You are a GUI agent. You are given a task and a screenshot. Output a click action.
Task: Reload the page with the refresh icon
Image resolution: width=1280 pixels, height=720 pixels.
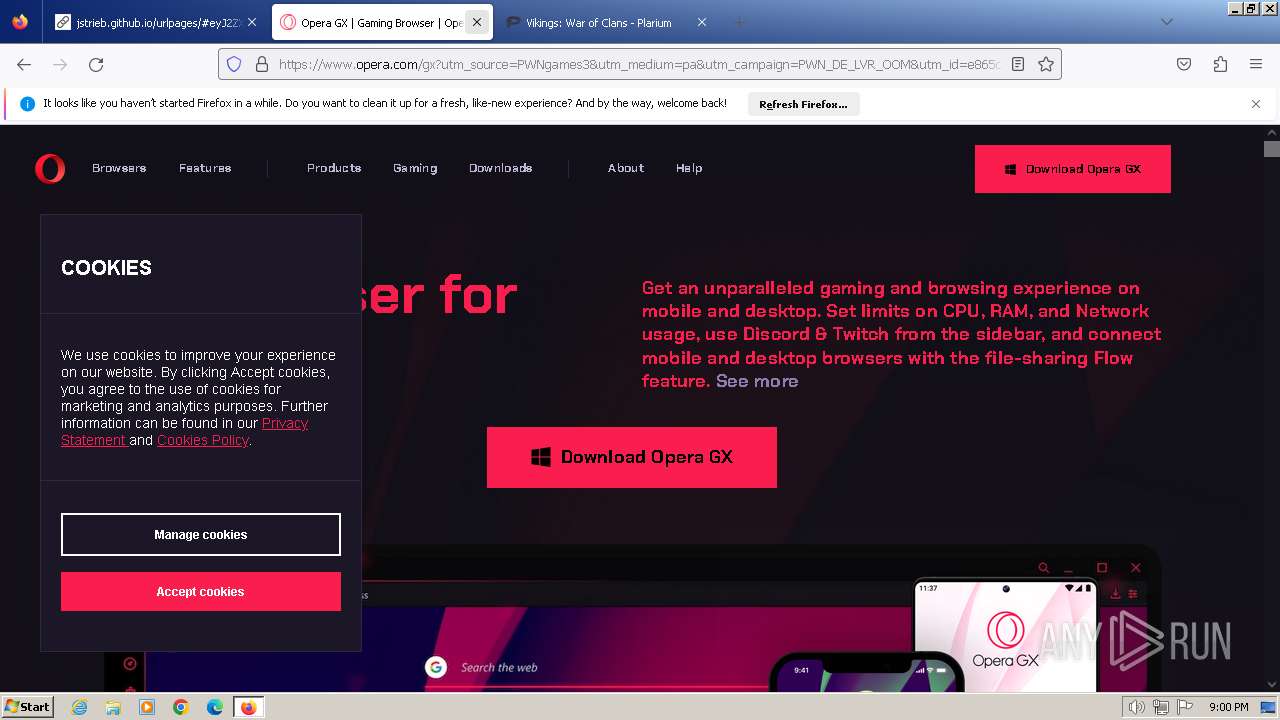96,64
